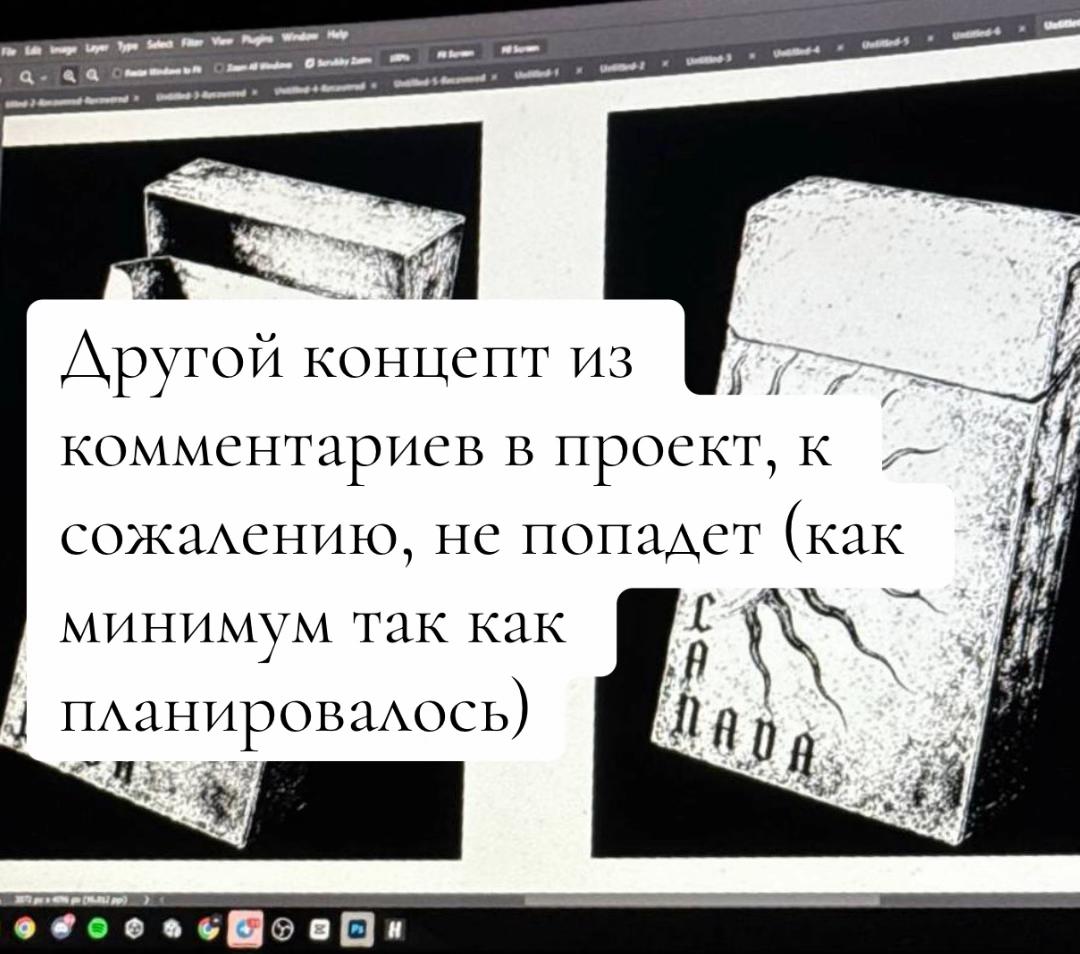The height and width of the screenshot is (954, 1080).
Task: Switch to the Untitled-5 document tab
Action: coord(887,45)
